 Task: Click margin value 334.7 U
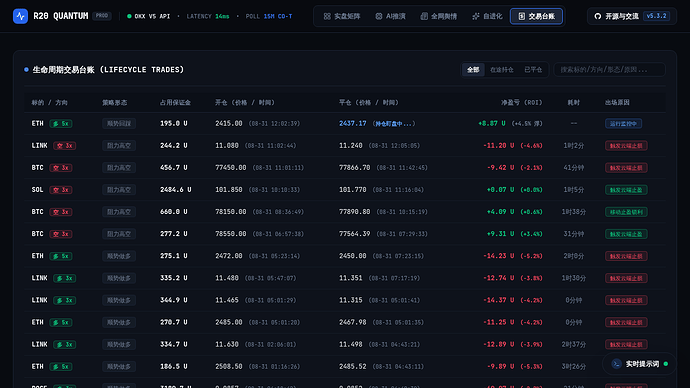pyautogui.click(x=173, y=344)
